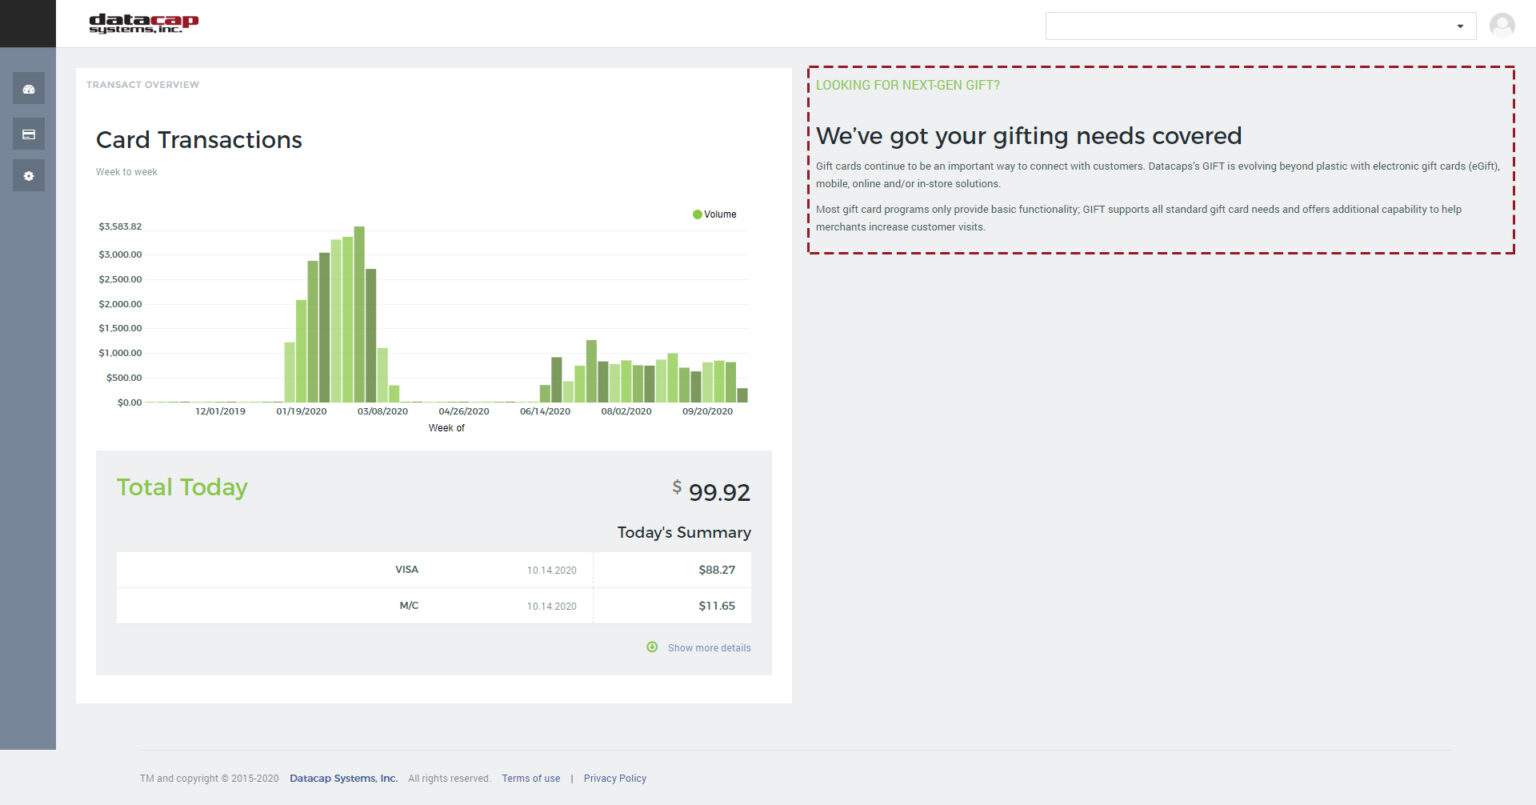Image resolution: width=1536 pixels, height=805 pixels.
Task: Open the Dashboard gauge icon in sidebar
Action: [x=28, y=89]
